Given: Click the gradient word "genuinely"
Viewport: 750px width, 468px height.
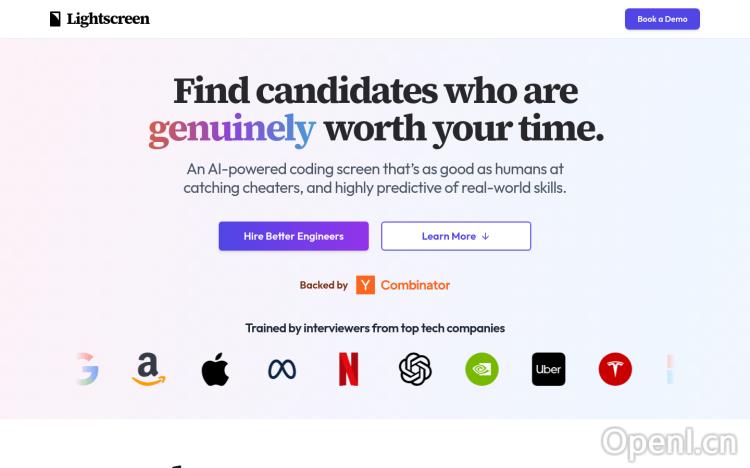Looking at the screenshot, I should coord(232,129).
